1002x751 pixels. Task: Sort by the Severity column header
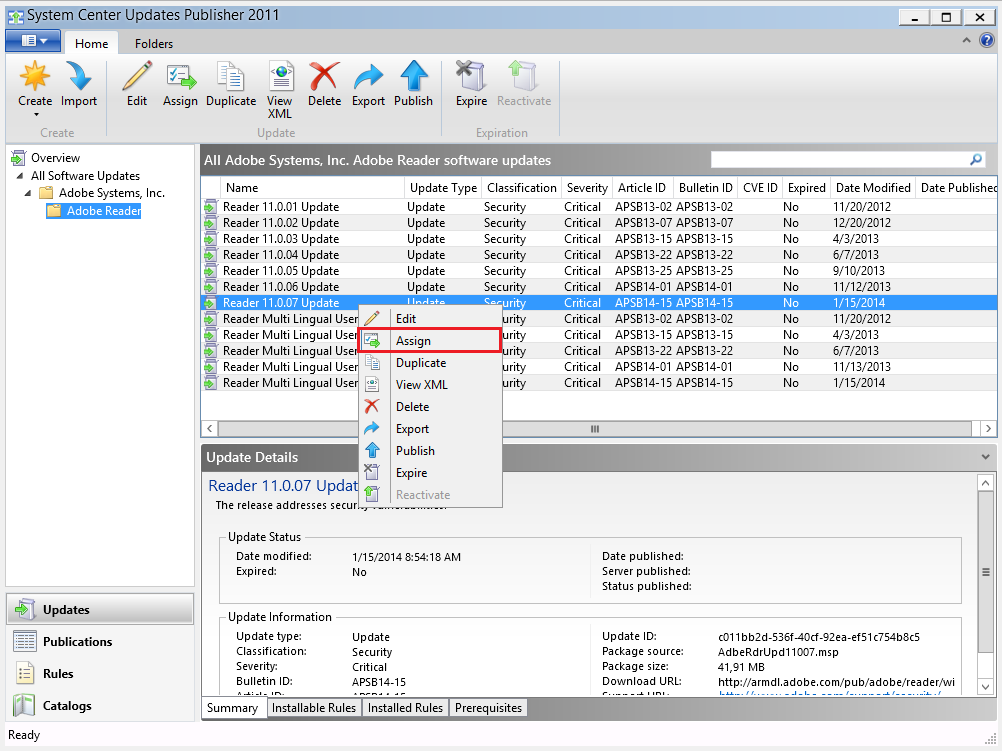tap(587, 188)
